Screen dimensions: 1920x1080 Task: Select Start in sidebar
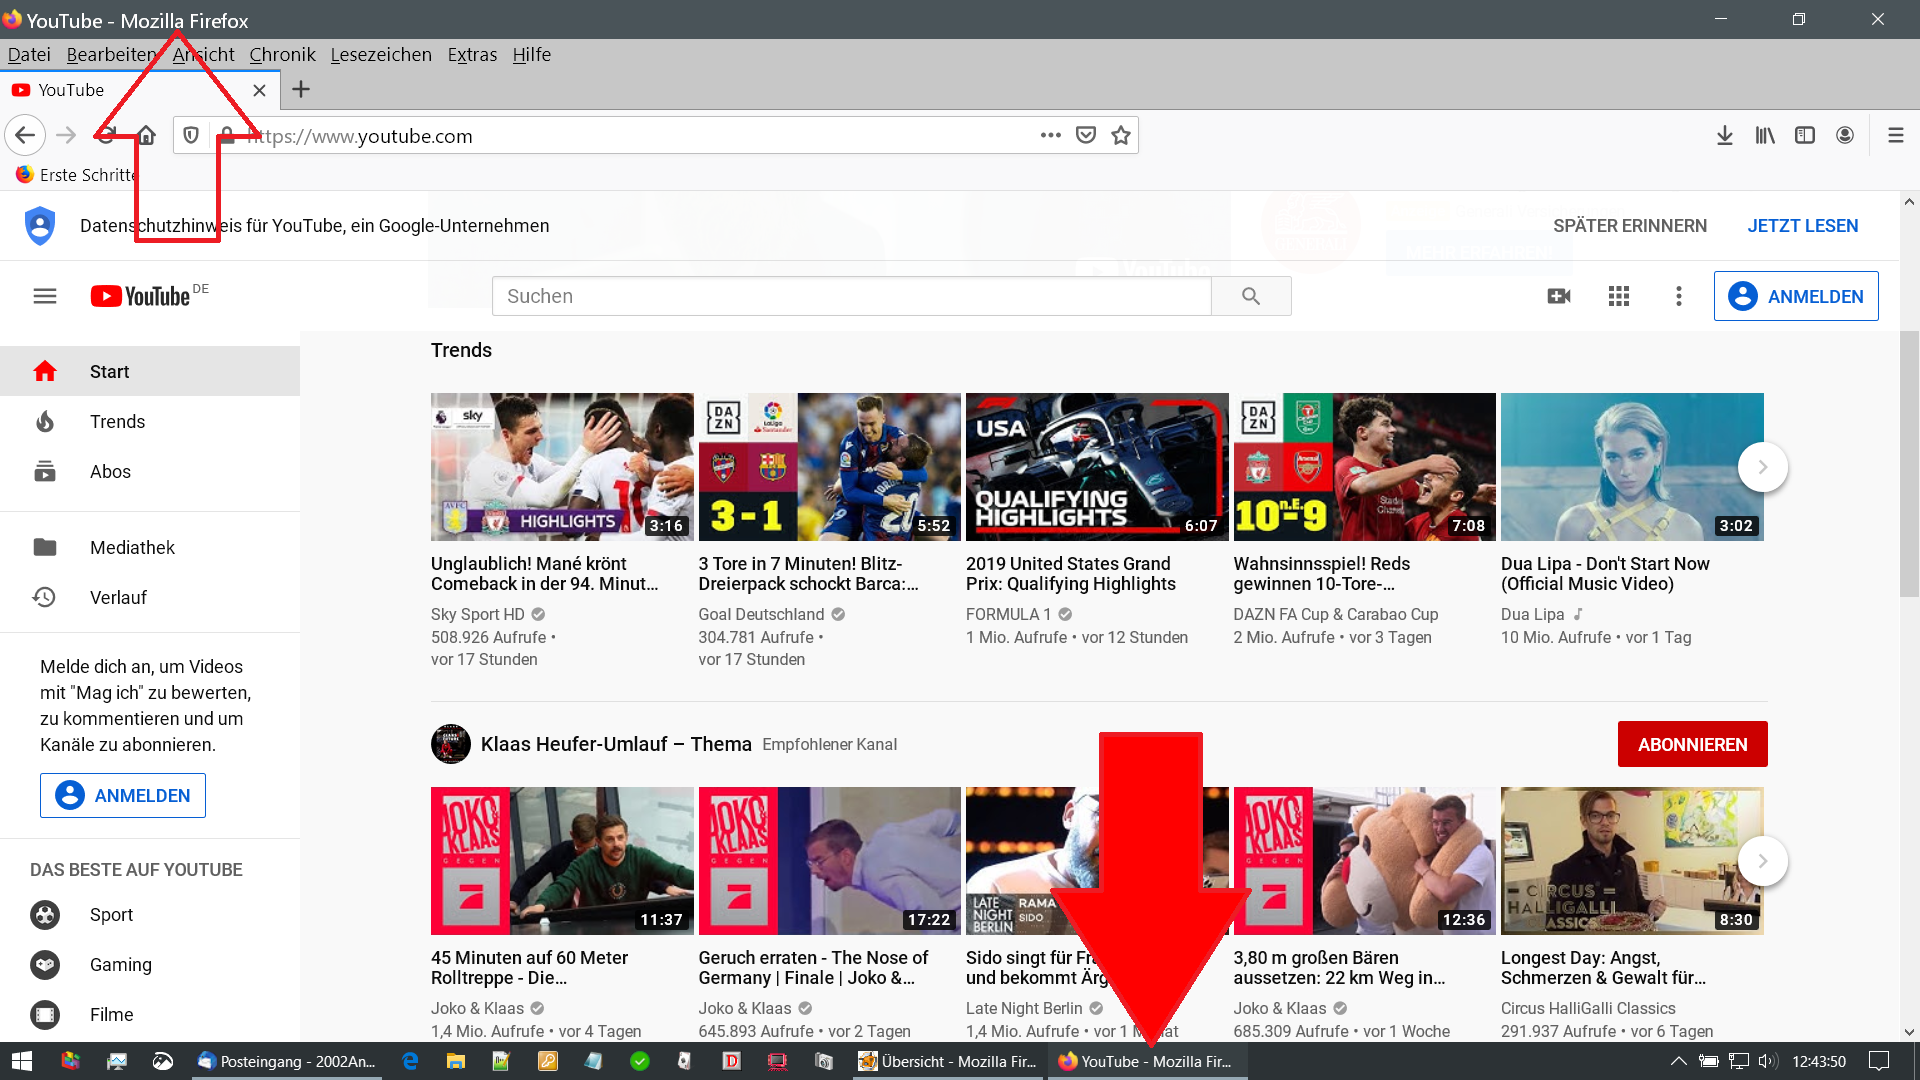click(150, 372)
